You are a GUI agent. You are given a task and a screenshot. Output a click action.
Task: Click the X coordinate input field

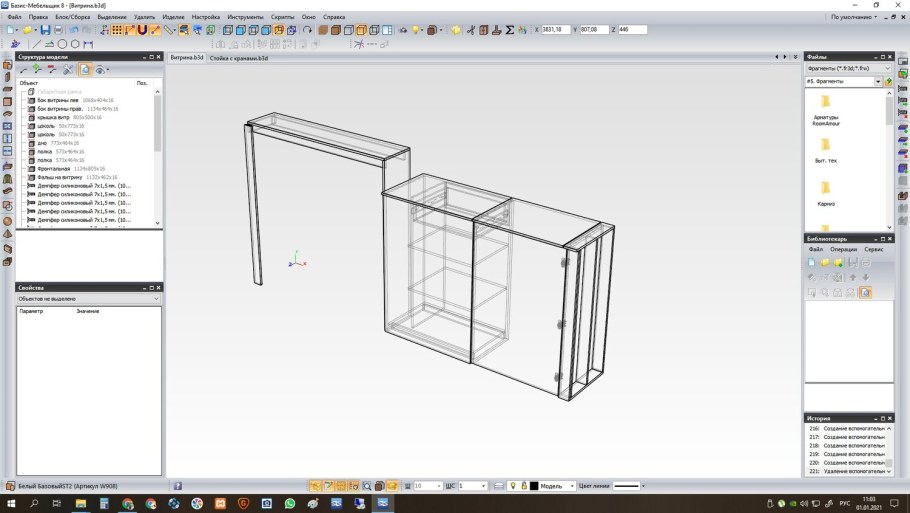[x=556, y=30]
